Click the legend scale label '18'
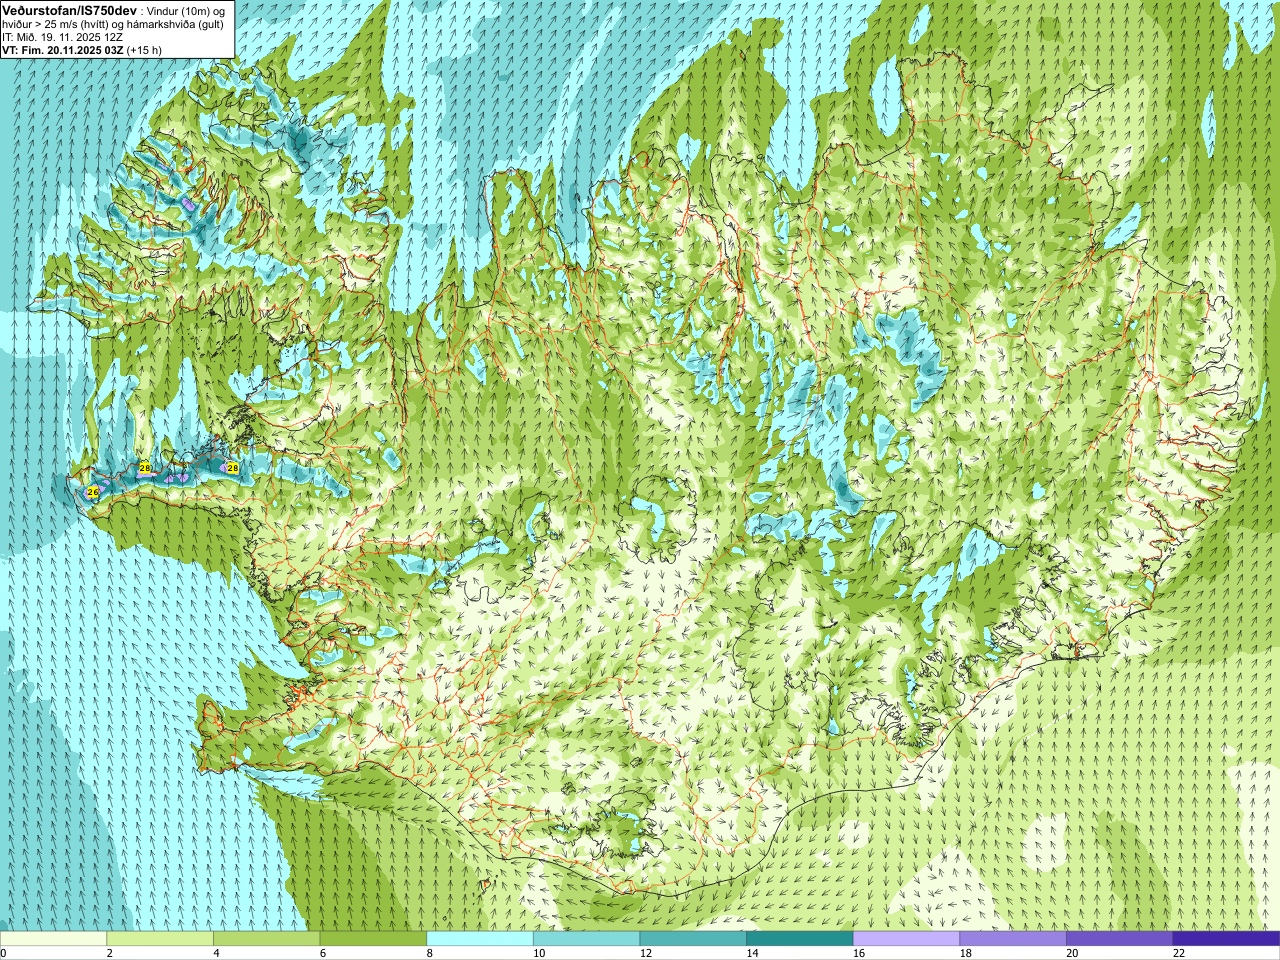The height and width of the screenshot is (960, 1280). click(965, 953)
